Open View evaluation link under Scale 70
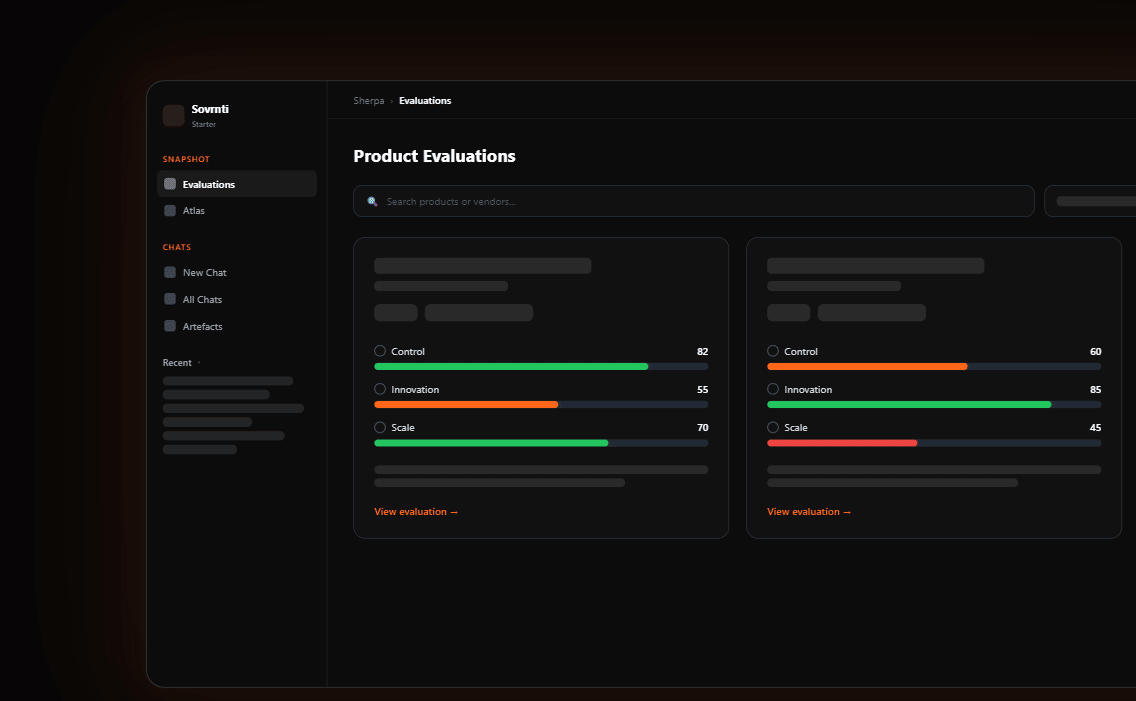This screenshot has width=1136, height=701. point(416,512)
